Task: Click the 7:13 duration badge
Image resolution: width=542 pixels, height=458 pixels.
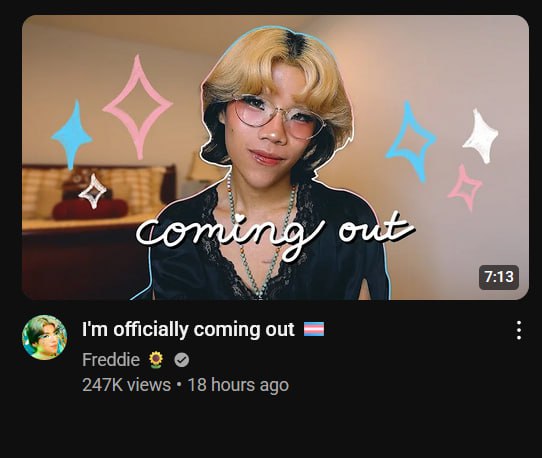Action: [x=498, y=277]
